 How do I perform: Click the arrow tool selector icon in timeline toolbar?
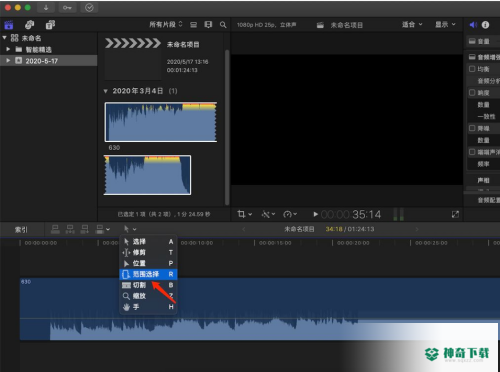click(x=127, y=229)
